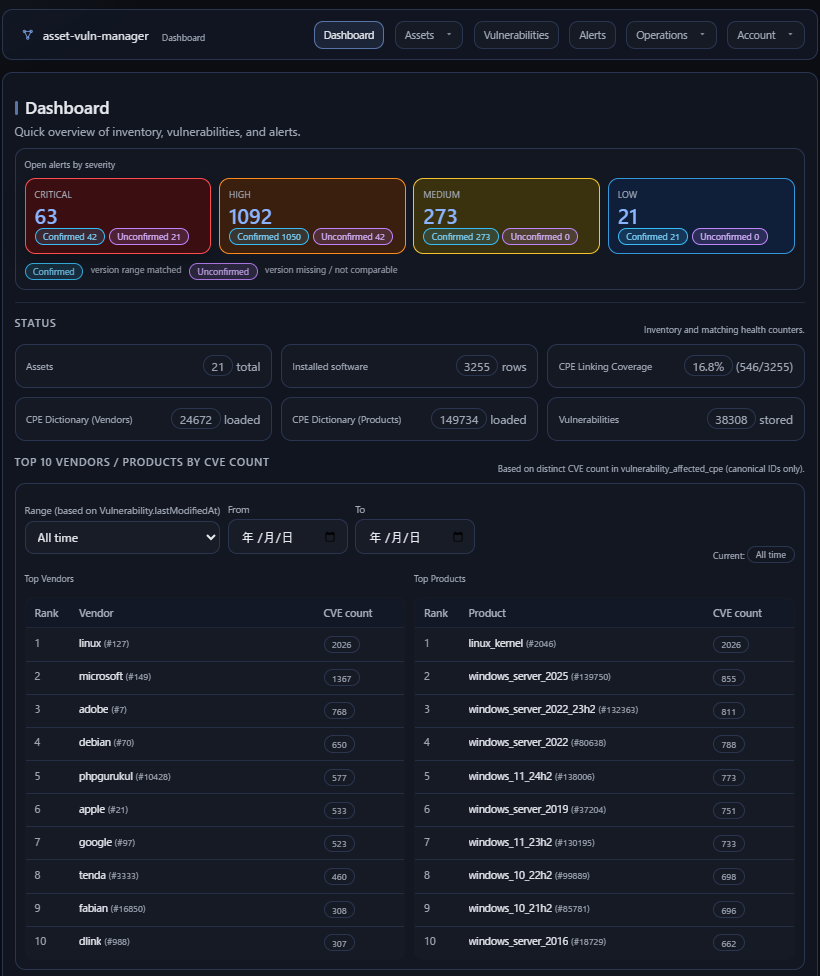The height and width of the screenshot is (976, 820).
Task: Open the Vulnerabilities page
Action: [x=516, y=34]
